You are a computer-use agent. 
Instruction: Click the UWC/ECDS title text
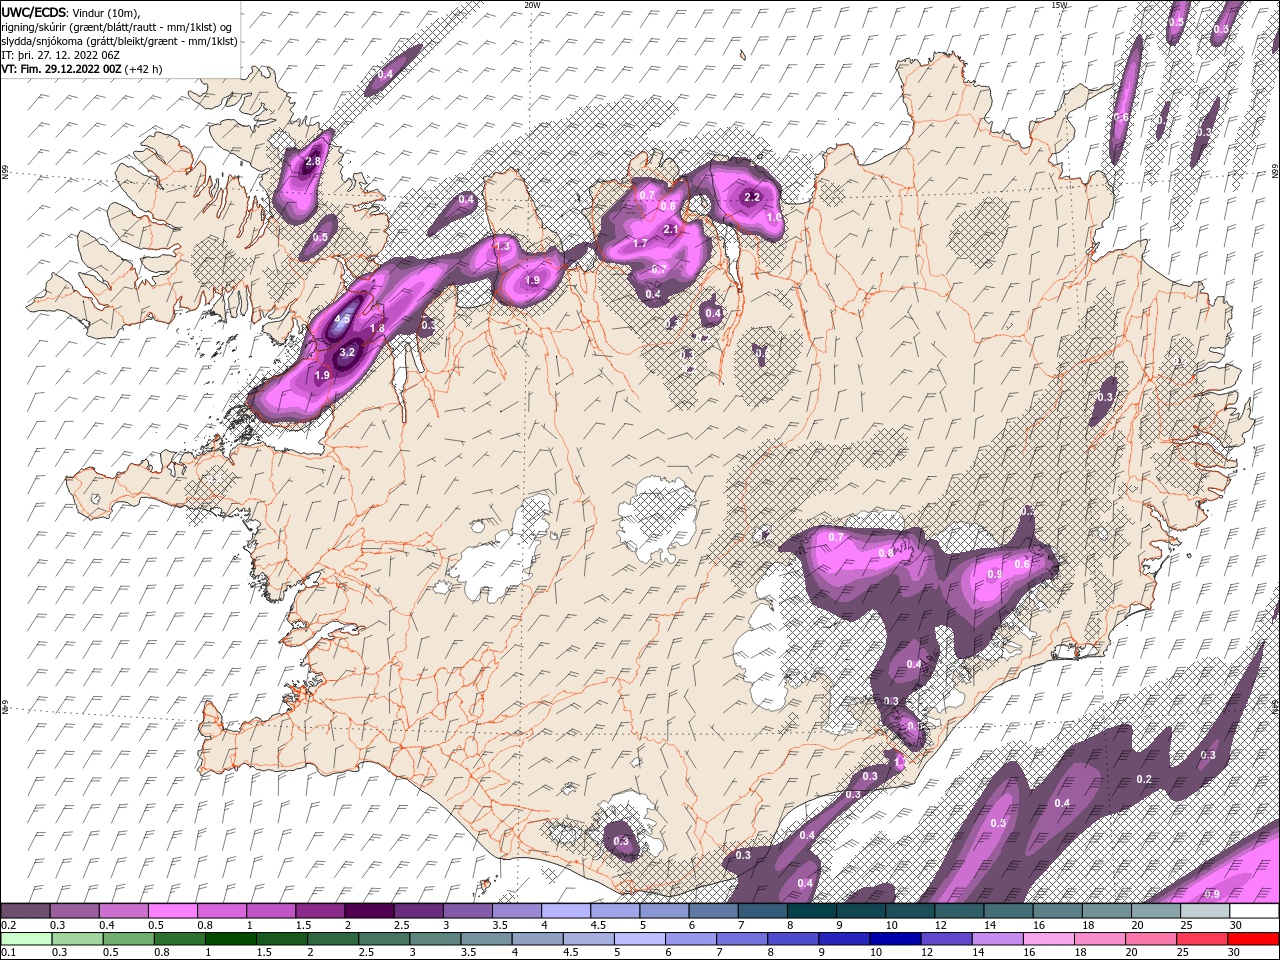coord(34,12)
